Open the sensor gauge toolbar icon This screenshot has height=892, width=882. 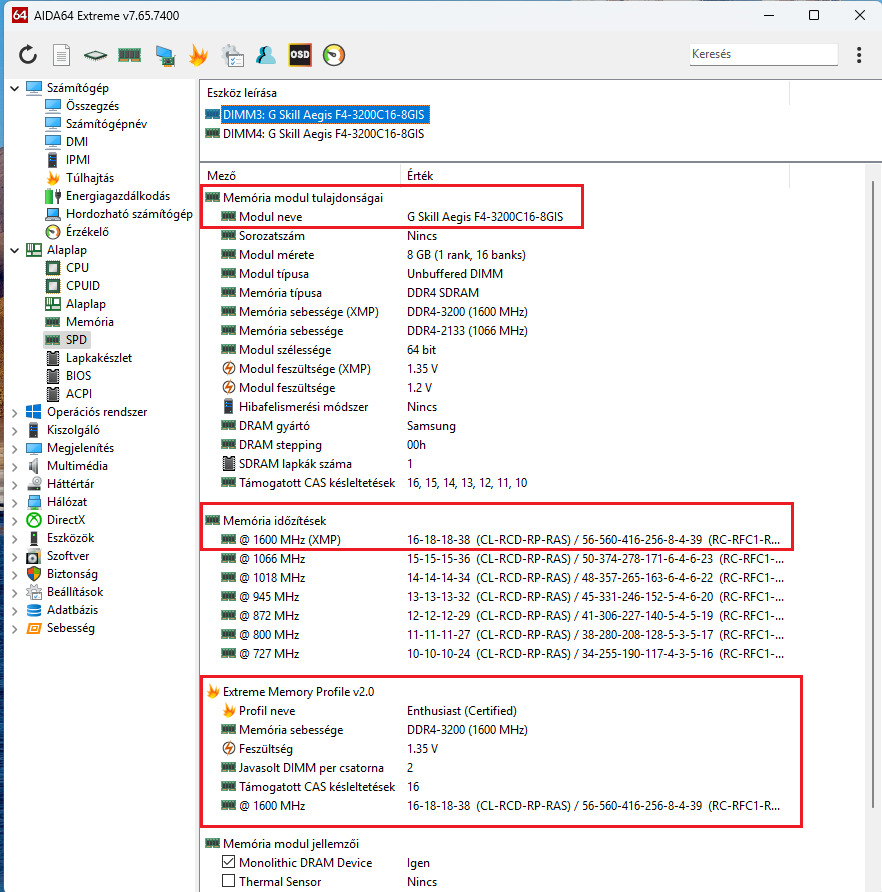(334, 55)
